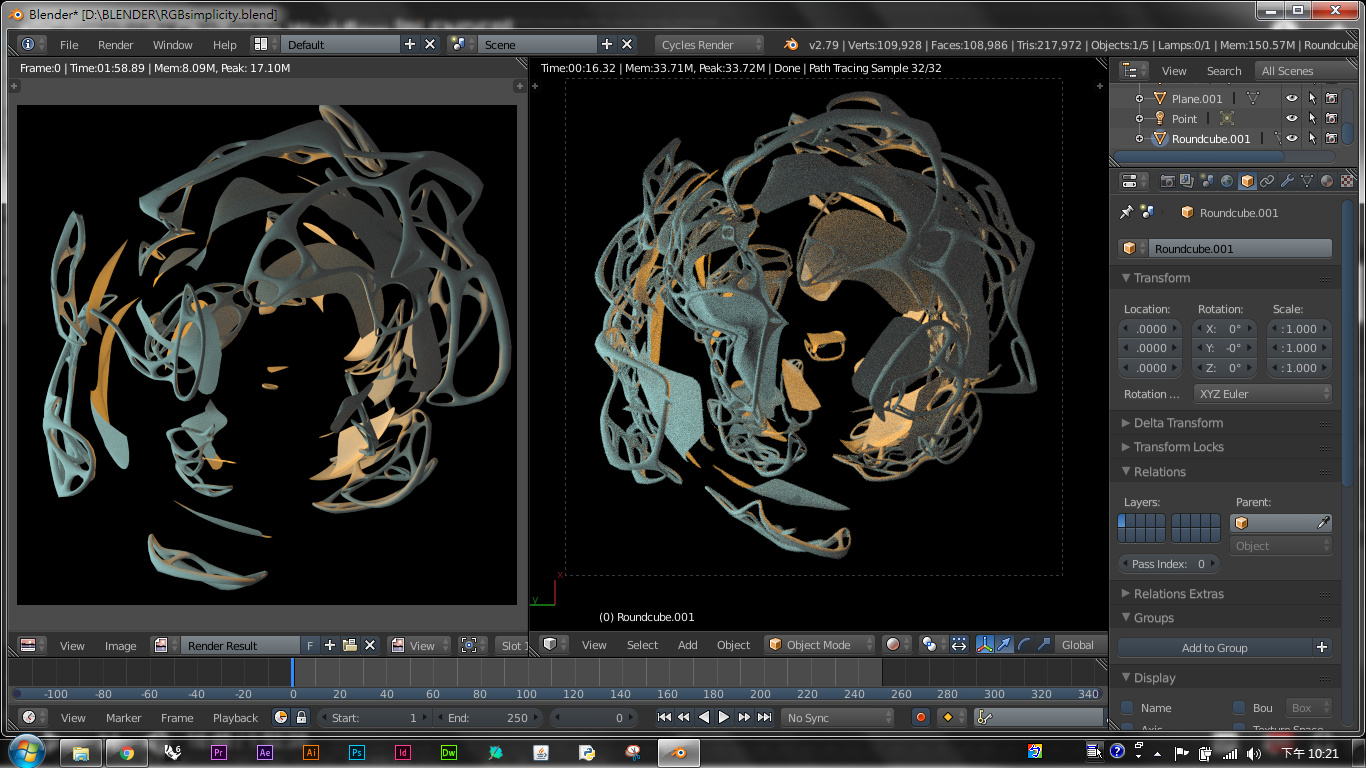Open the No Sync playback dropdown
The image size is (1366, 768).
pos(838,717)
